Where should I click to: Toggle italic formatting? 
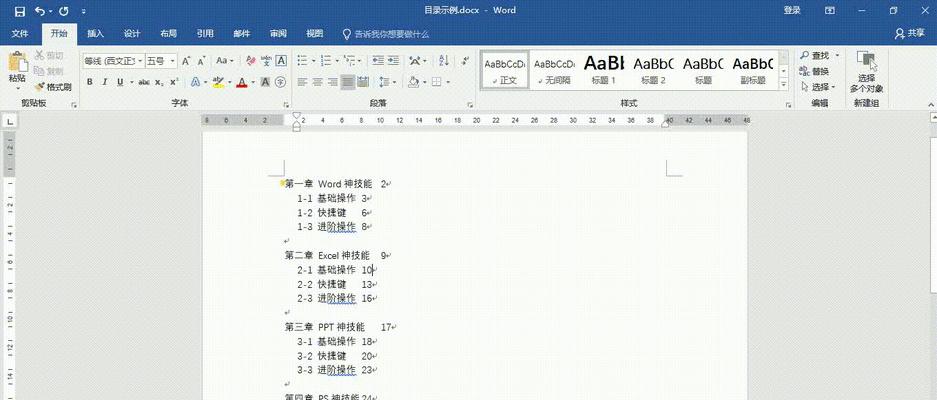(105, 82)
